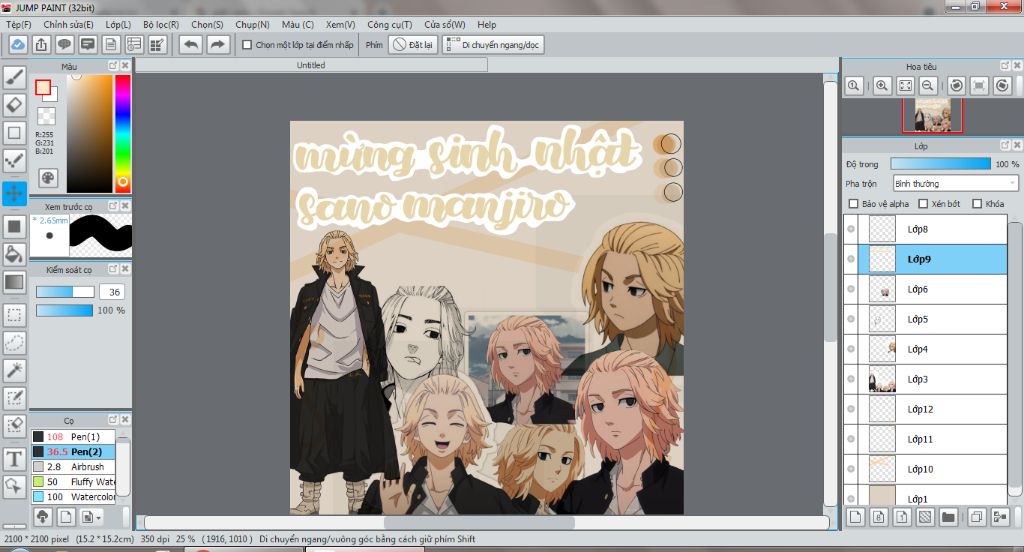Viewport: 1024px width, 552px height.
Task: Download brushes with cloud icon
Action: coord(42,517)
